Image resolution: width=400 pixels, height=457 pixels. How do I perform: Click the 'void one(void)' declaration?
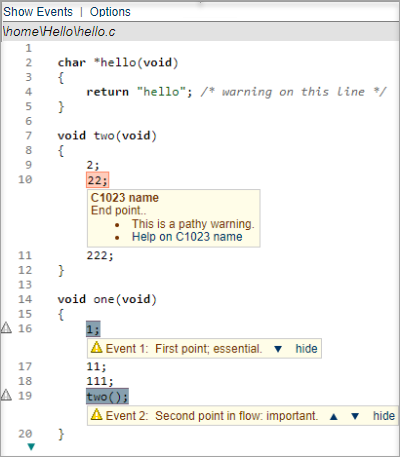tap(107, 299)
